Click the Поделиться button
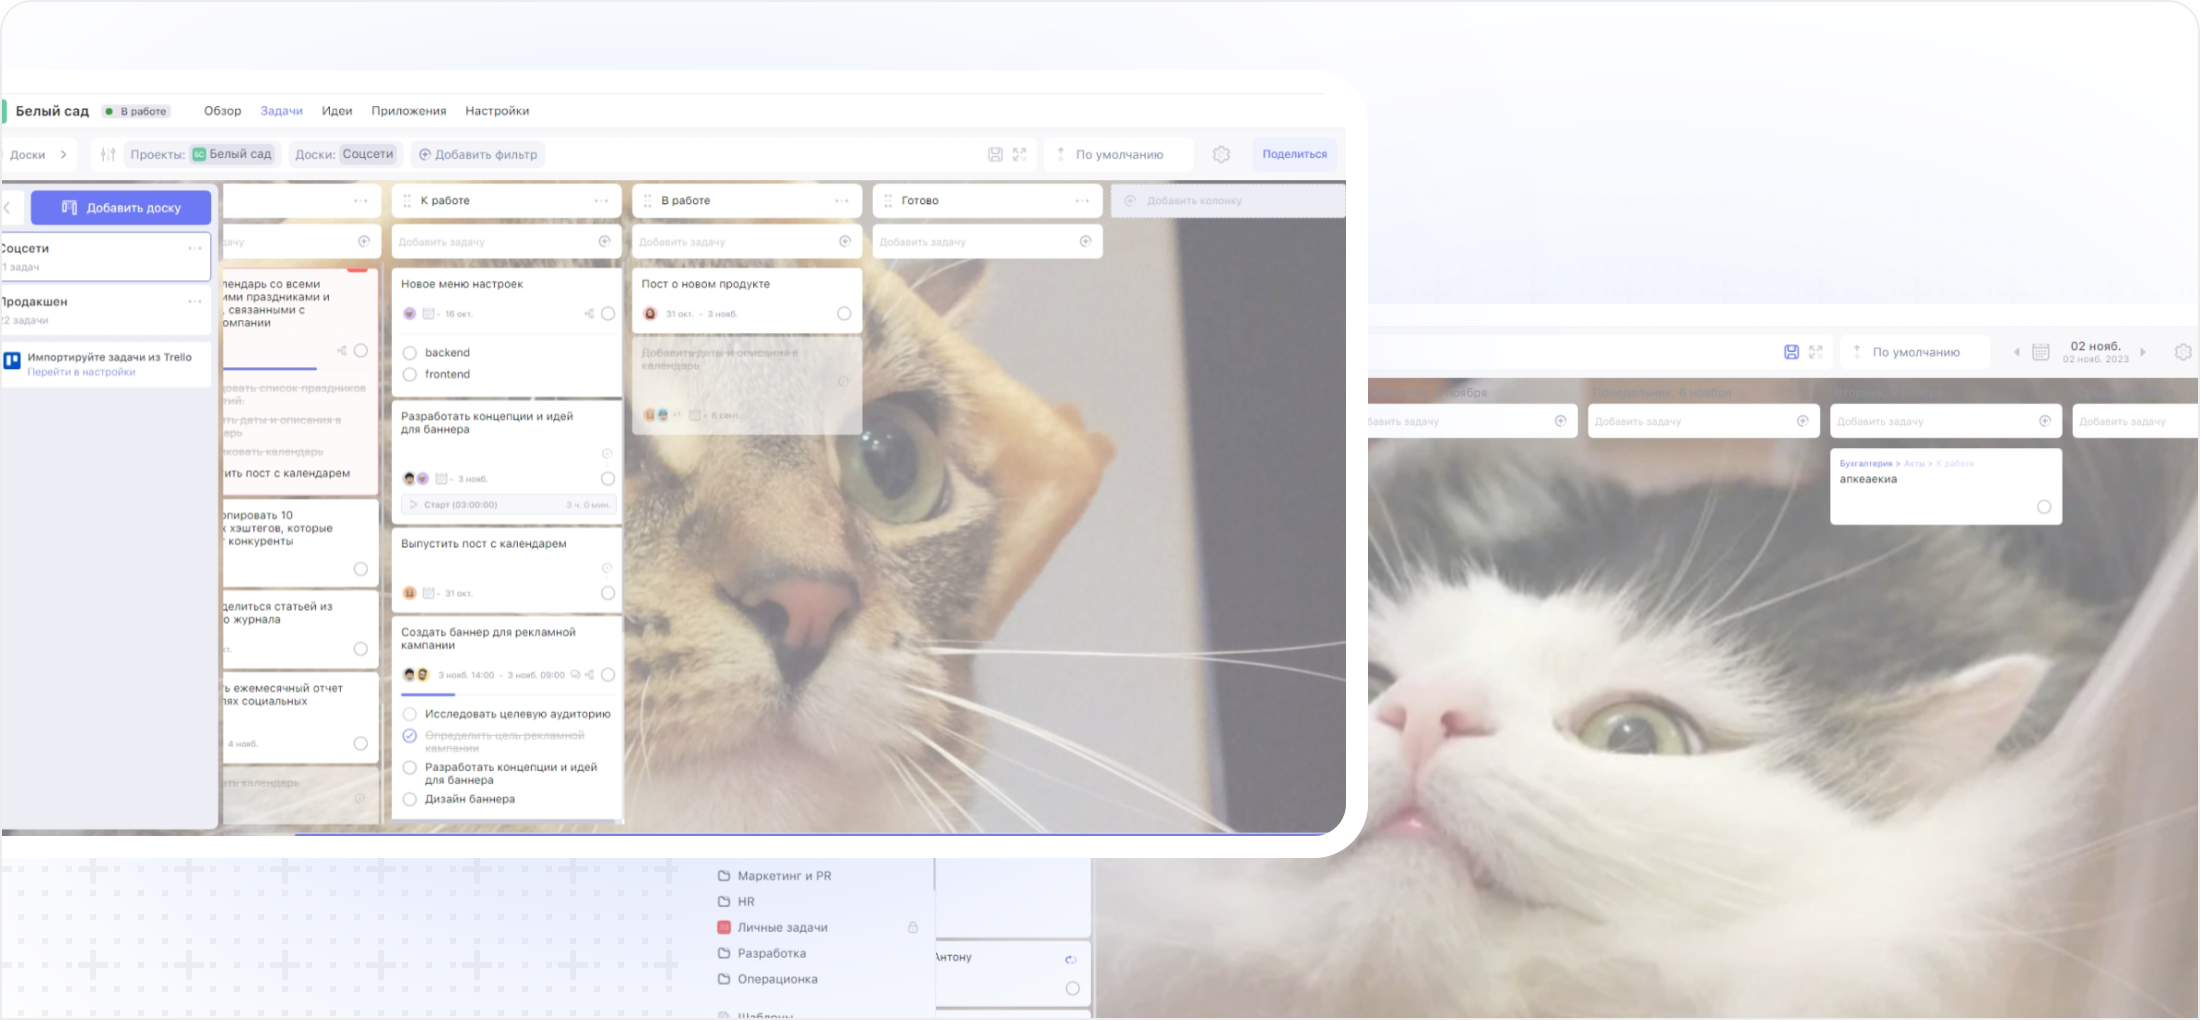Screen dimensions: 2200x1020 1294,154
